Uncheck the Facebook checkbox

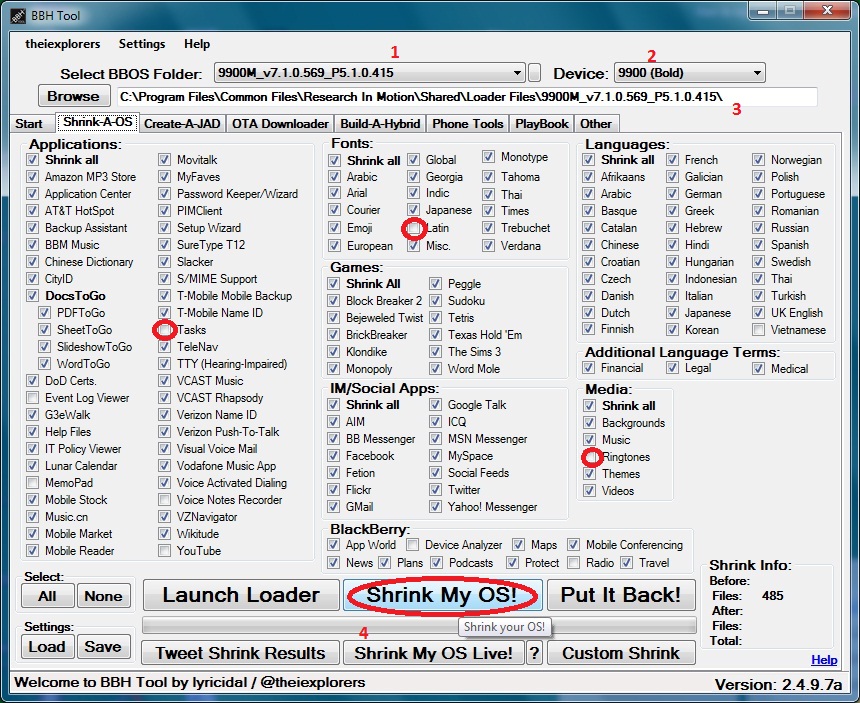coord(333,456)
